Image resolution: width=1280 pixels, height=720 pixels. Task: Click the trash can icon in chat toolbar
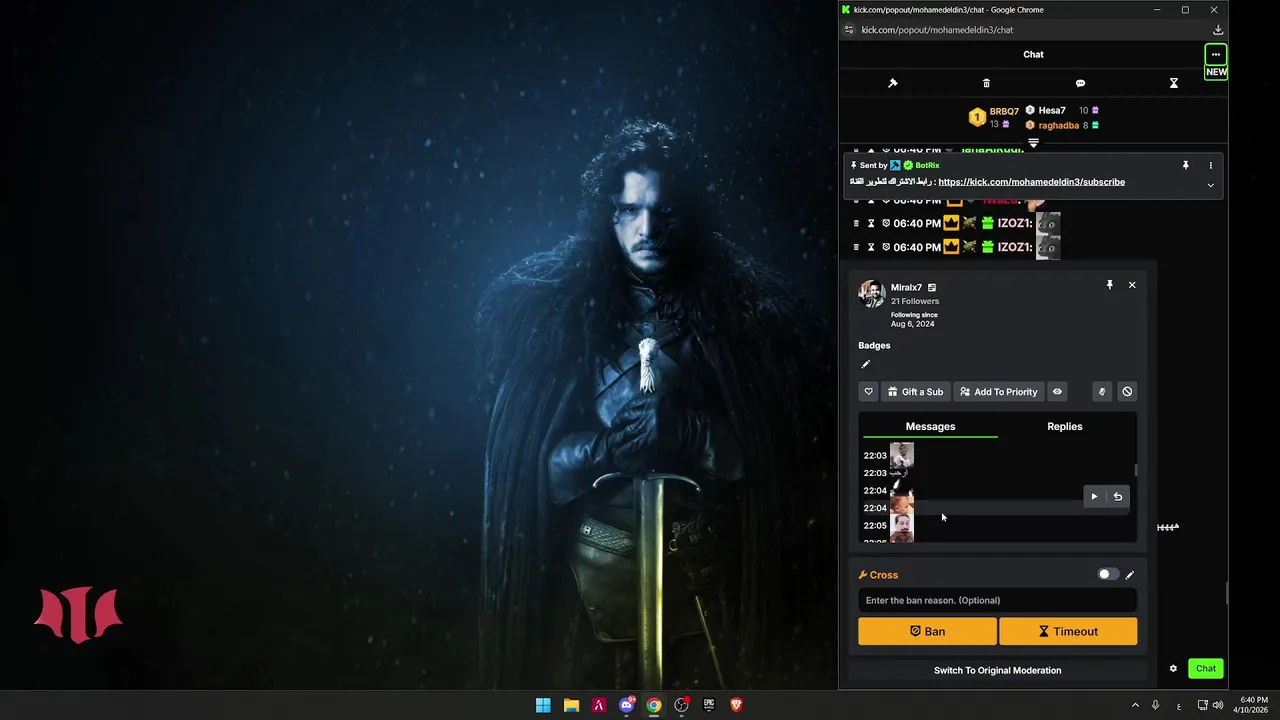(986, 83)
